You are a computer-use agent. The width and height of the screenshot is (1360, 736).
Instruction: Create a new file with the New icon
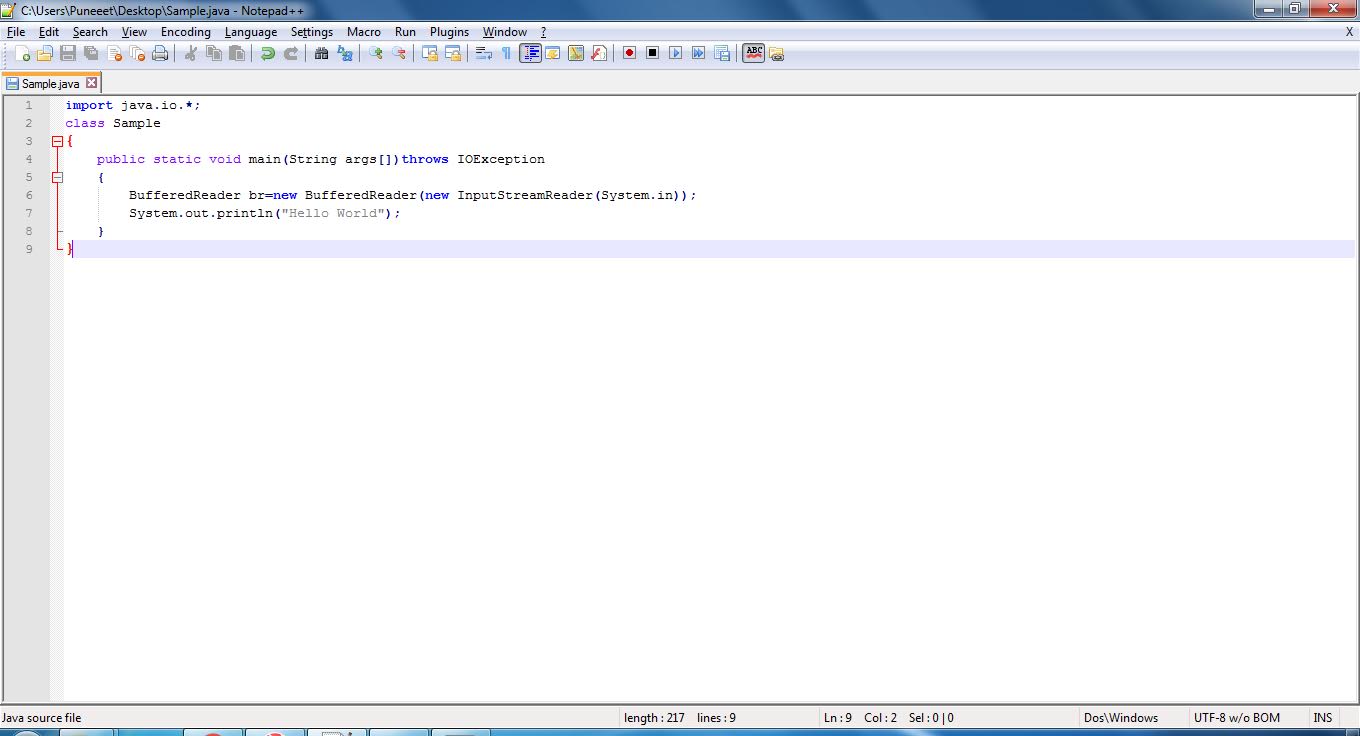(23, 53)
